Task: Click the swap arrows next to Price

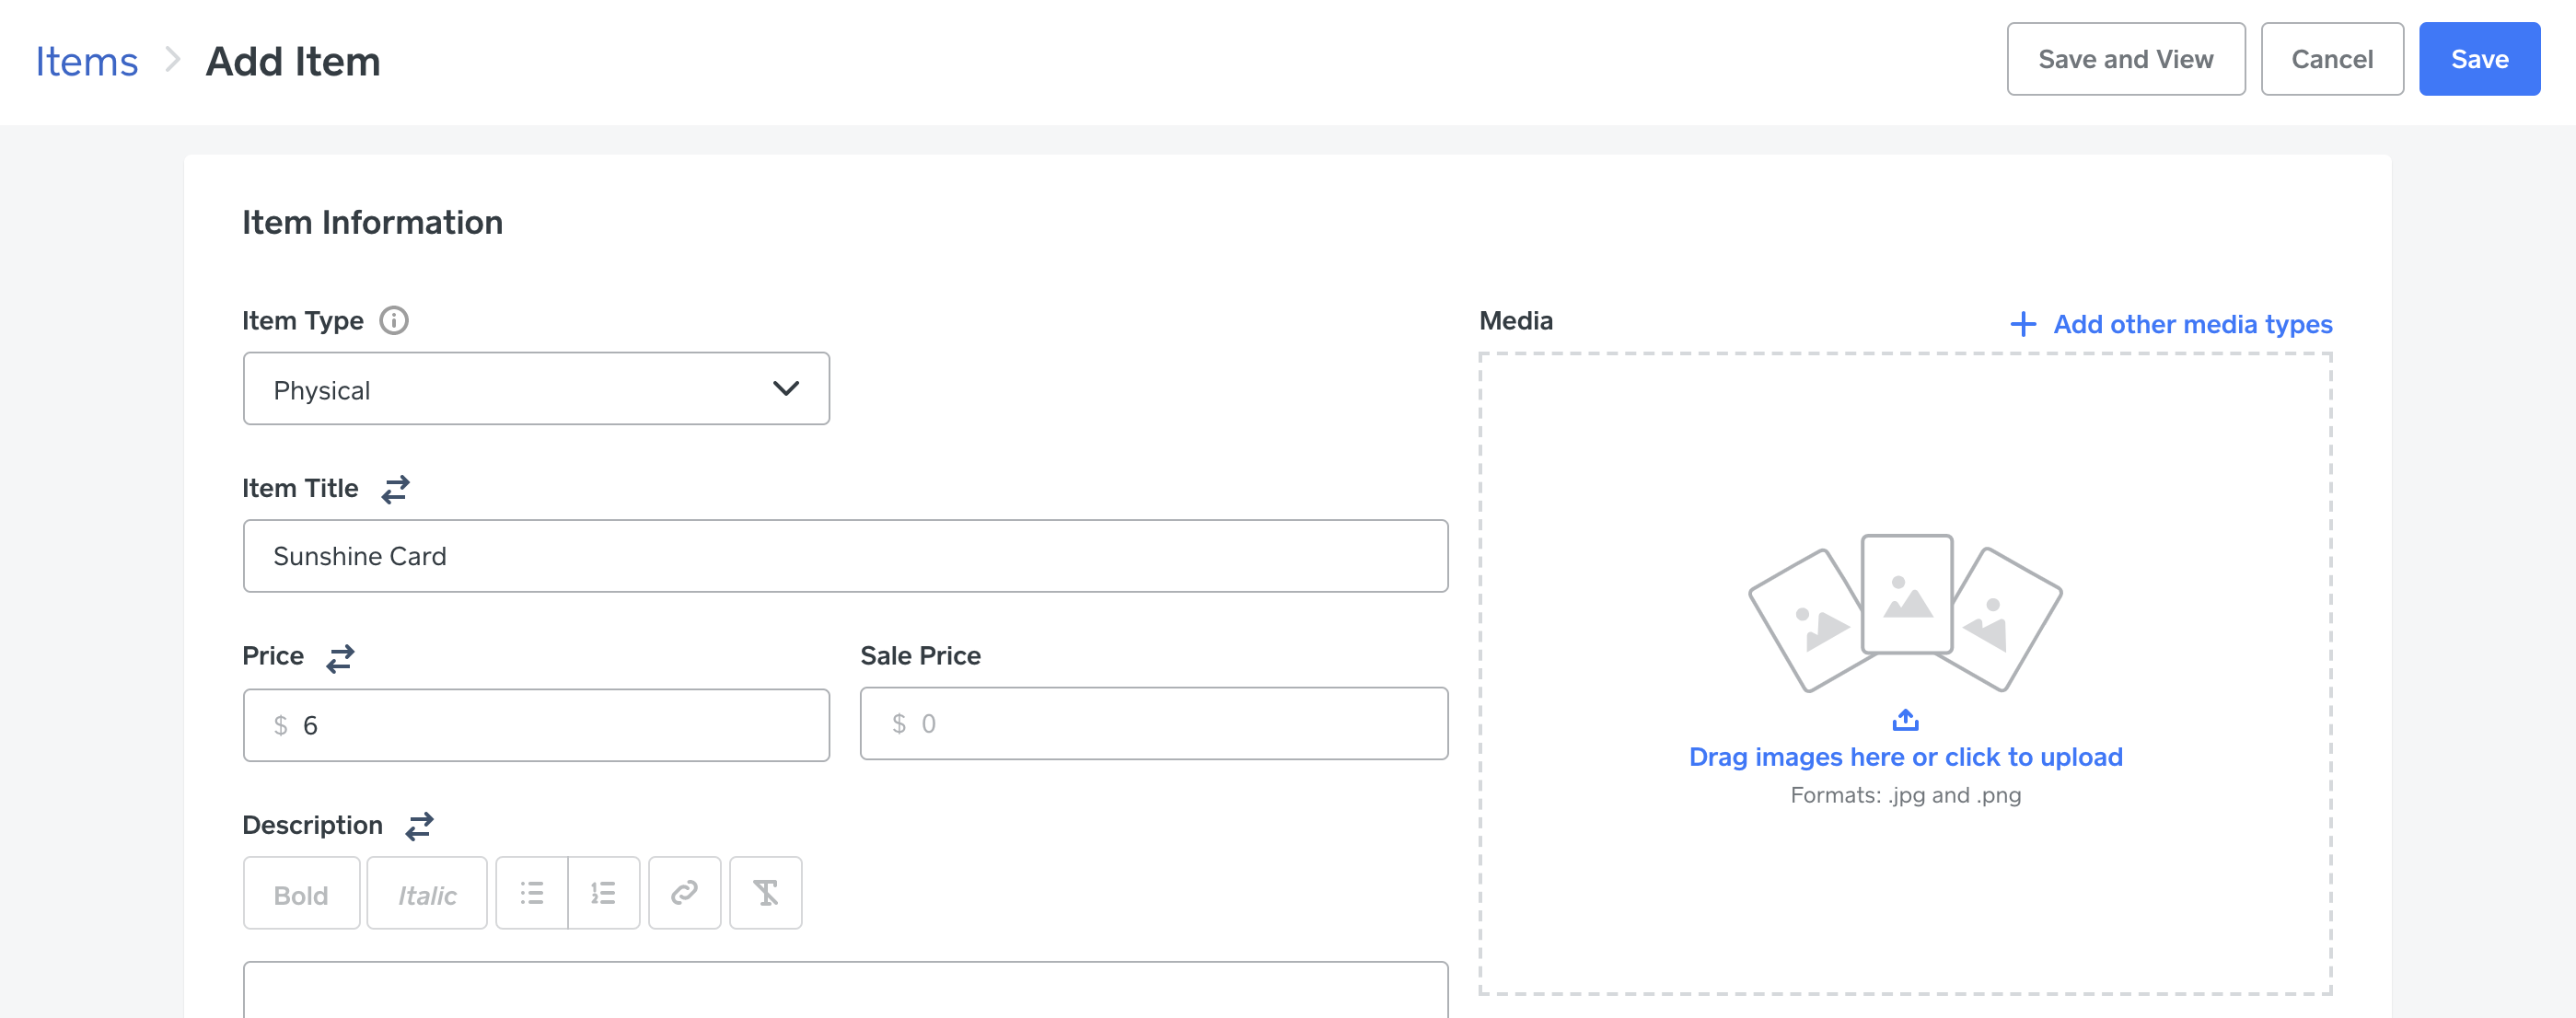Action: [340, 657]
